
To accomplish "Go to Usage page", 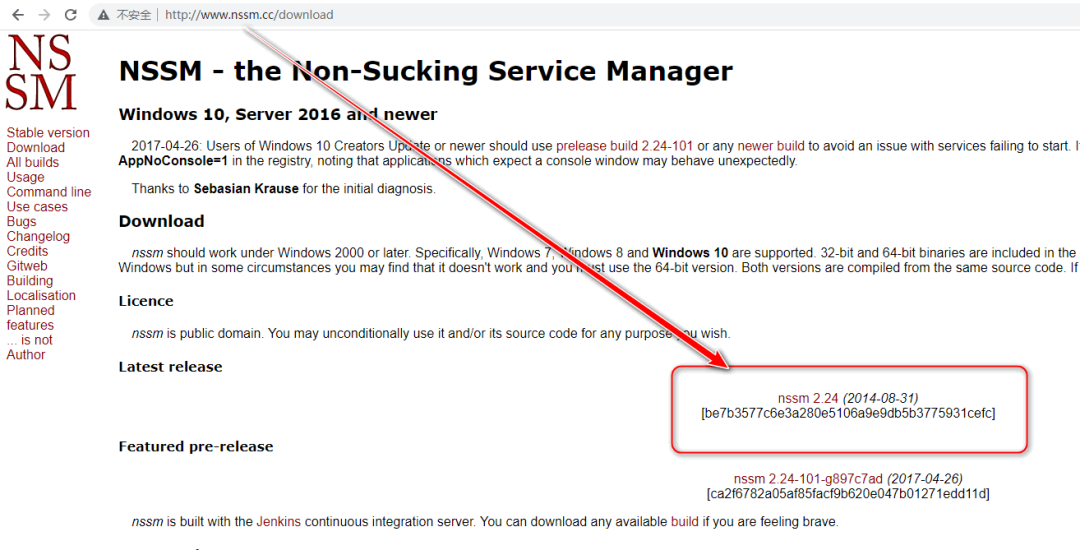I will (x=25, y=177).
